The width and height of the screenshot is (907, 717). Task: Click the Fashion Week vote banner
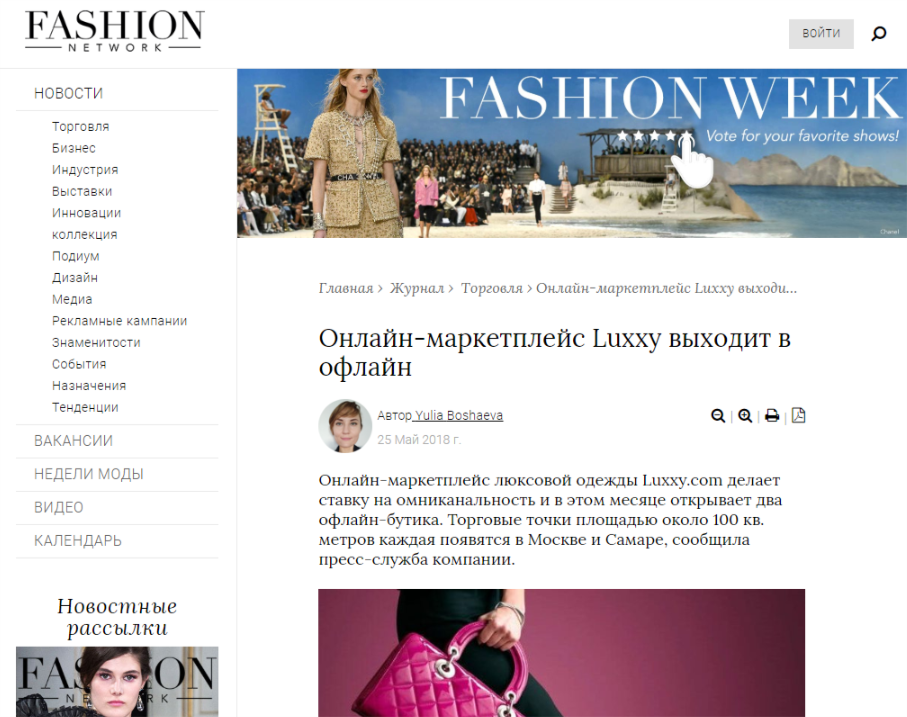pyautogui.click(x=572, y=153)
